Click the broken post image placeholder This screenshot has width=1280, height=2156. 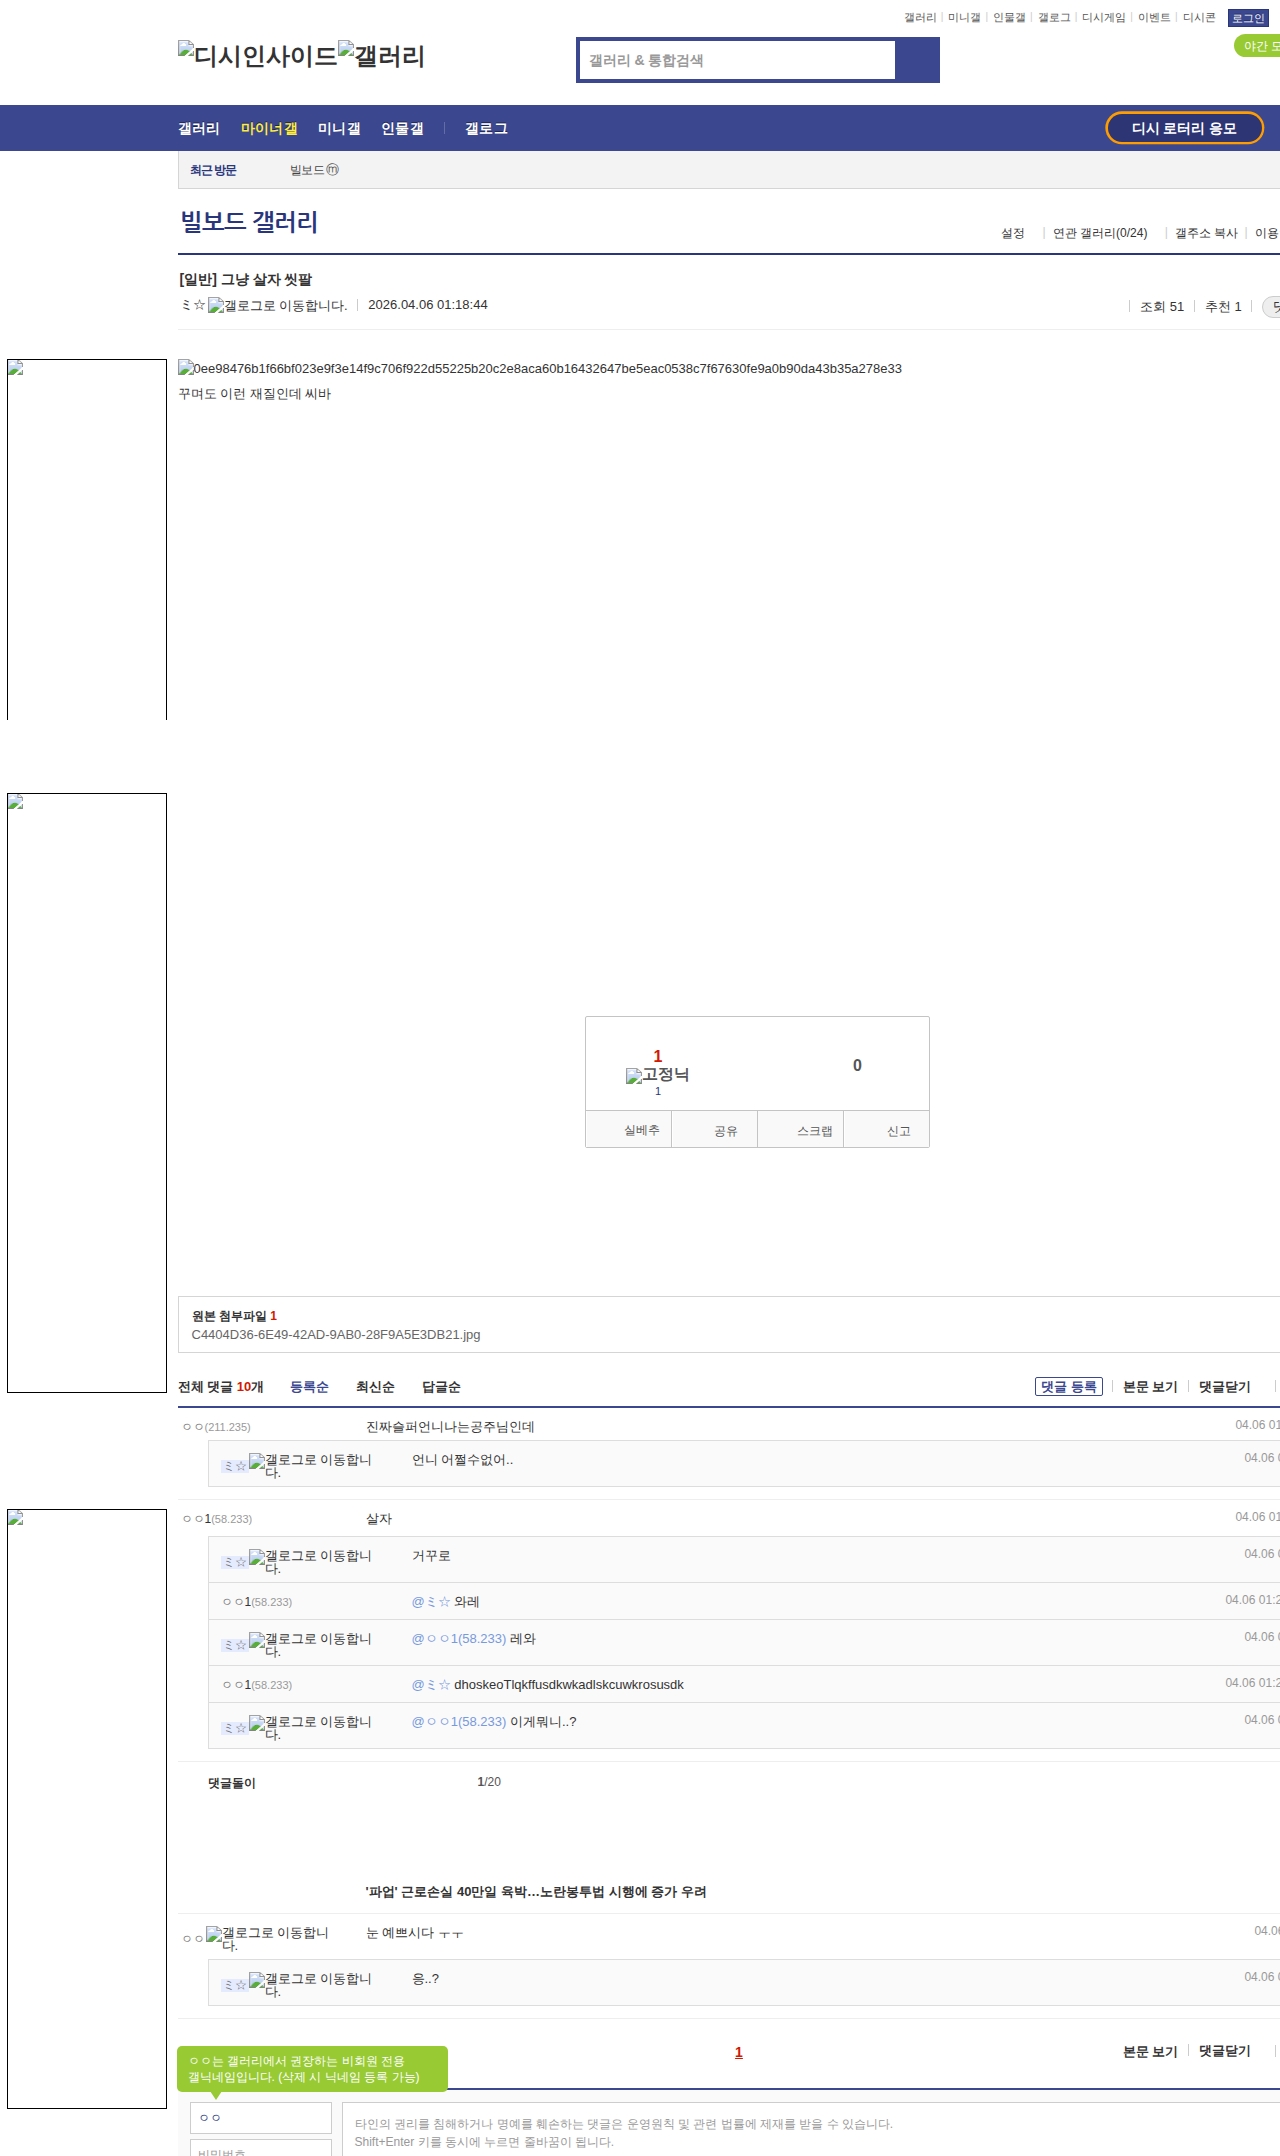click(540, 368)
